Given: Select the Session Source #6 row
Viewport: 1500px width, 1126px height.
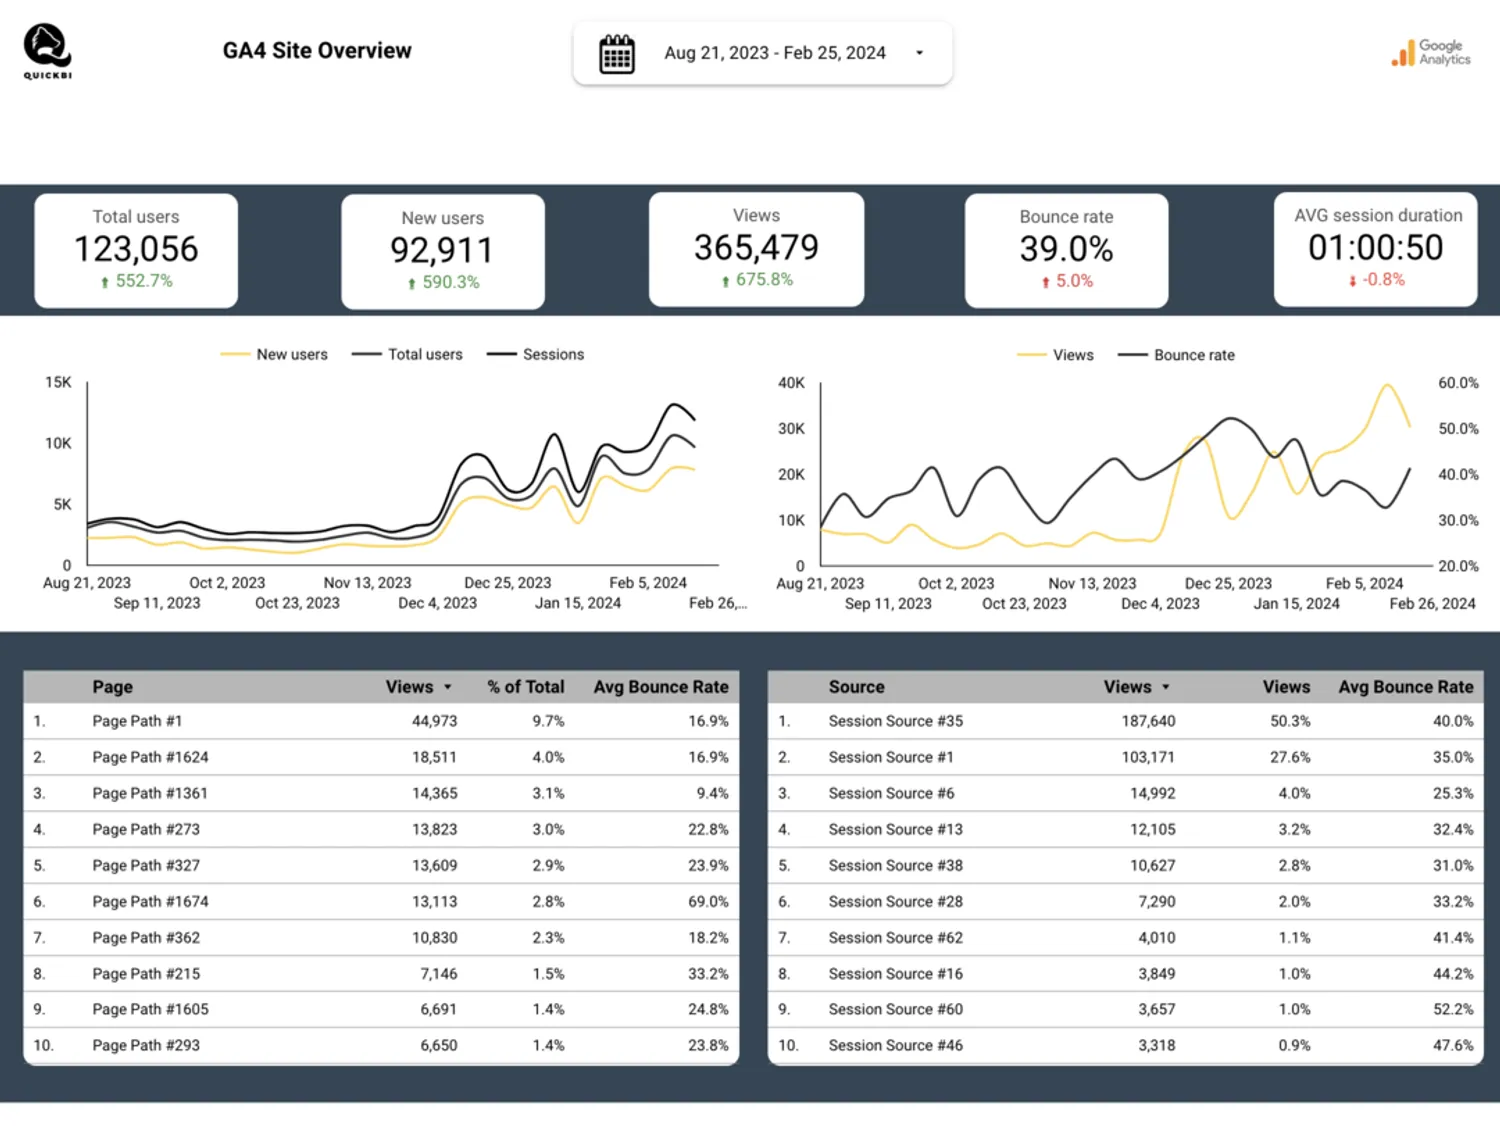Looking at the screenshot, I should click(1126, 793).
